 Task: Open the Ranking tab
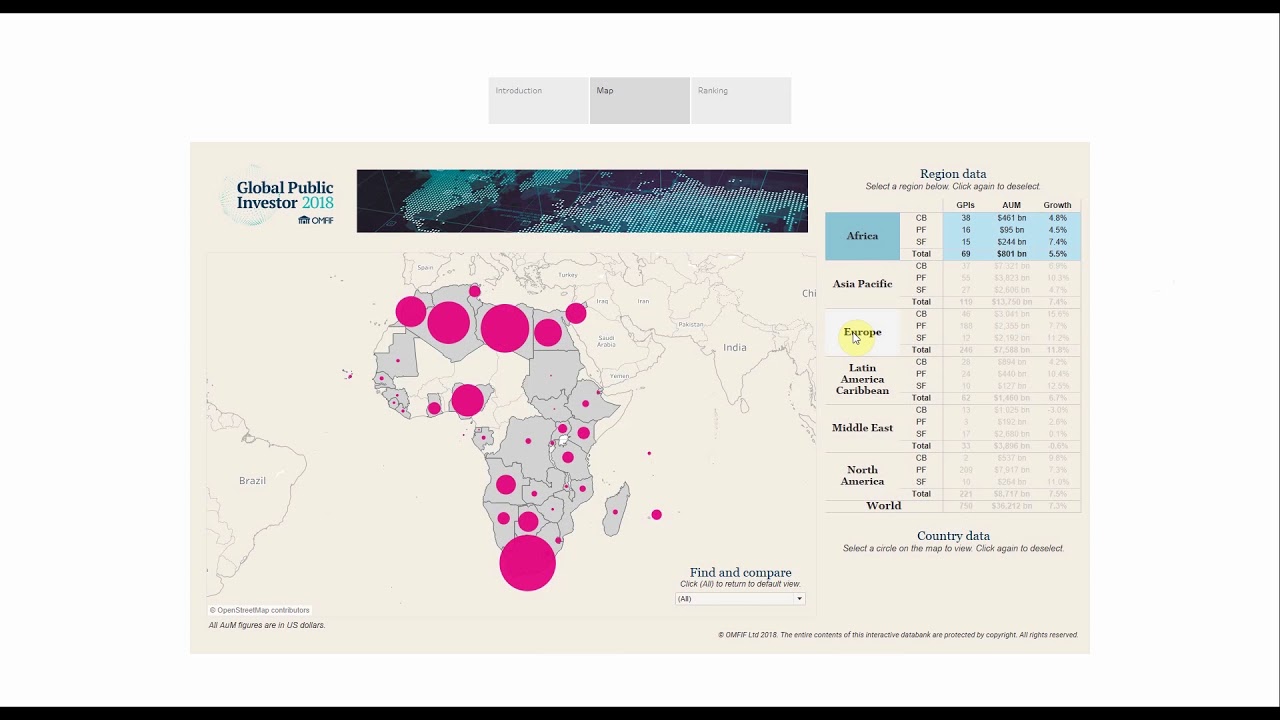click(741, 100)
